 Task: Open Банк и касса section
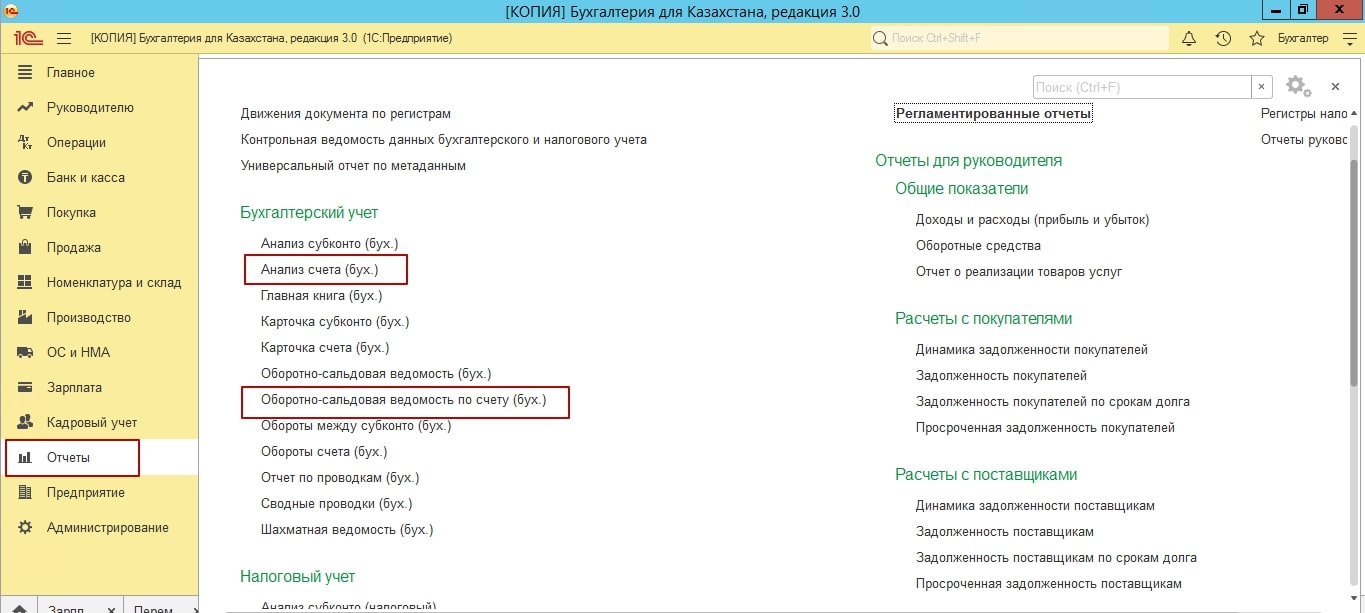point(85,177)
